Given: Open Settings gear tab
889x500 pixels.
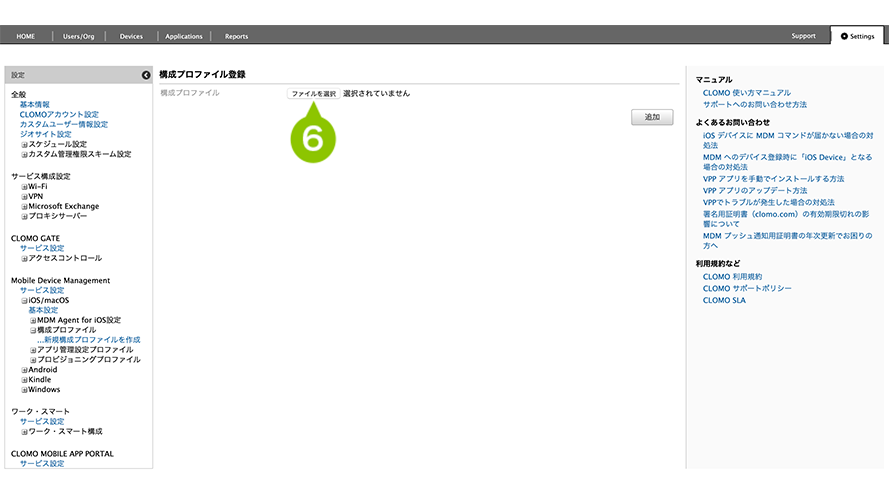Looking at the screenshot, I should 857,36.
